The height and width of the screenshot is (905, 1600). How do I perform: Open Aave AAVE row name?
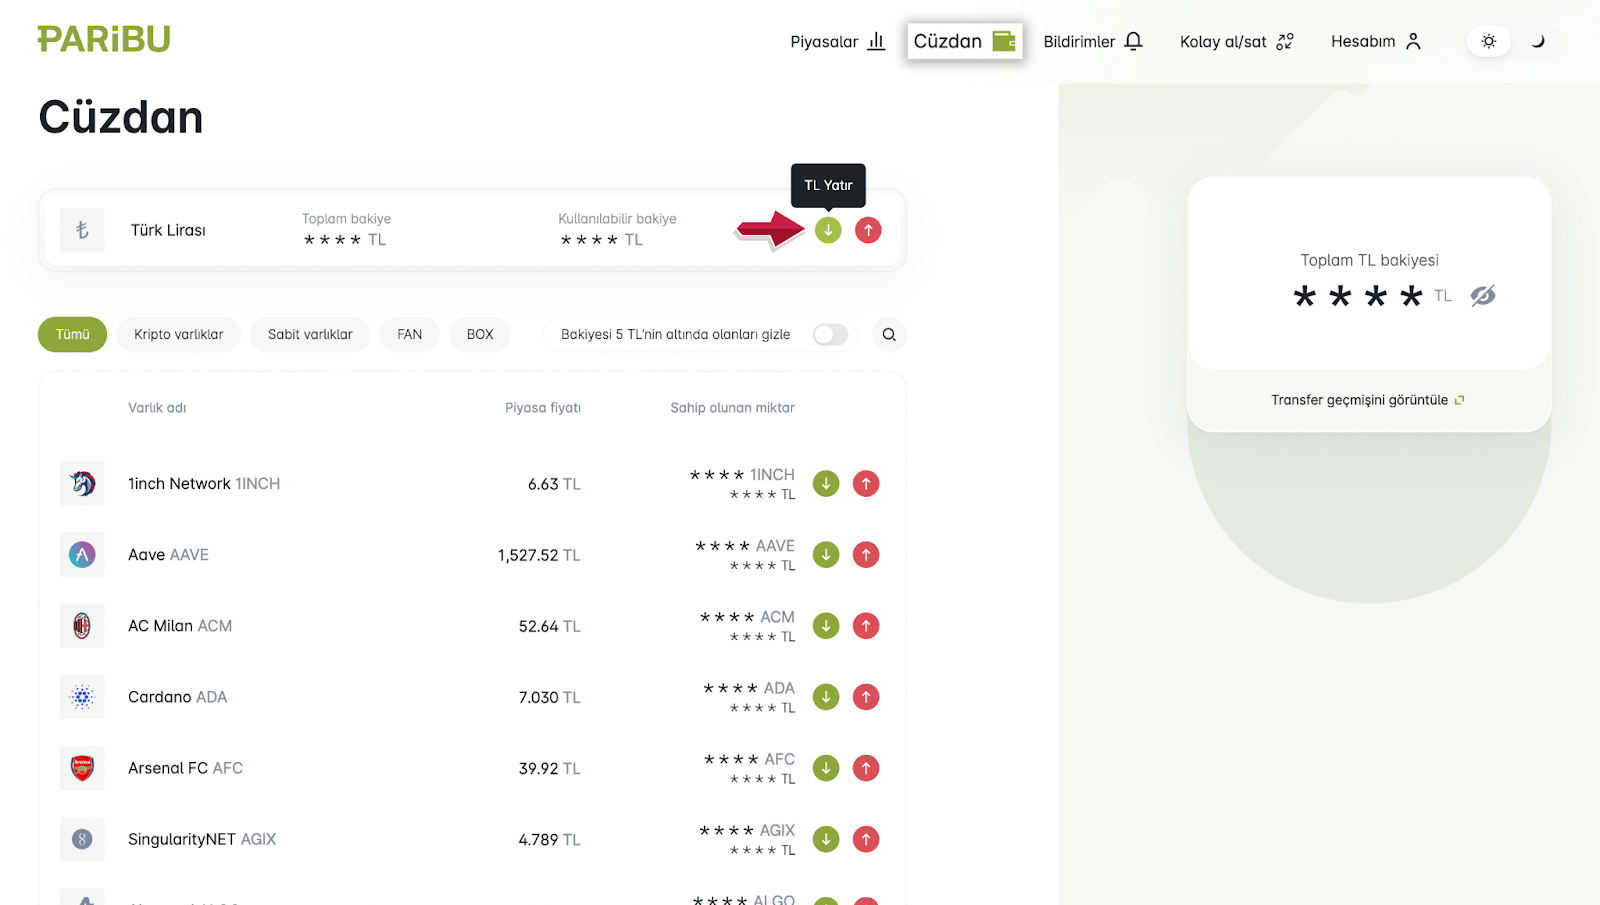click(x=168, y=555)
